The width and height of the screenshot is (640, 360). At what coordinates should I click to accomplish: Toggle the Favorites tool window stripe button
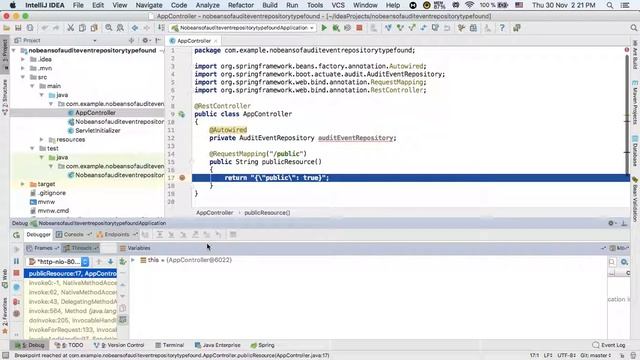tap(5, 315)
